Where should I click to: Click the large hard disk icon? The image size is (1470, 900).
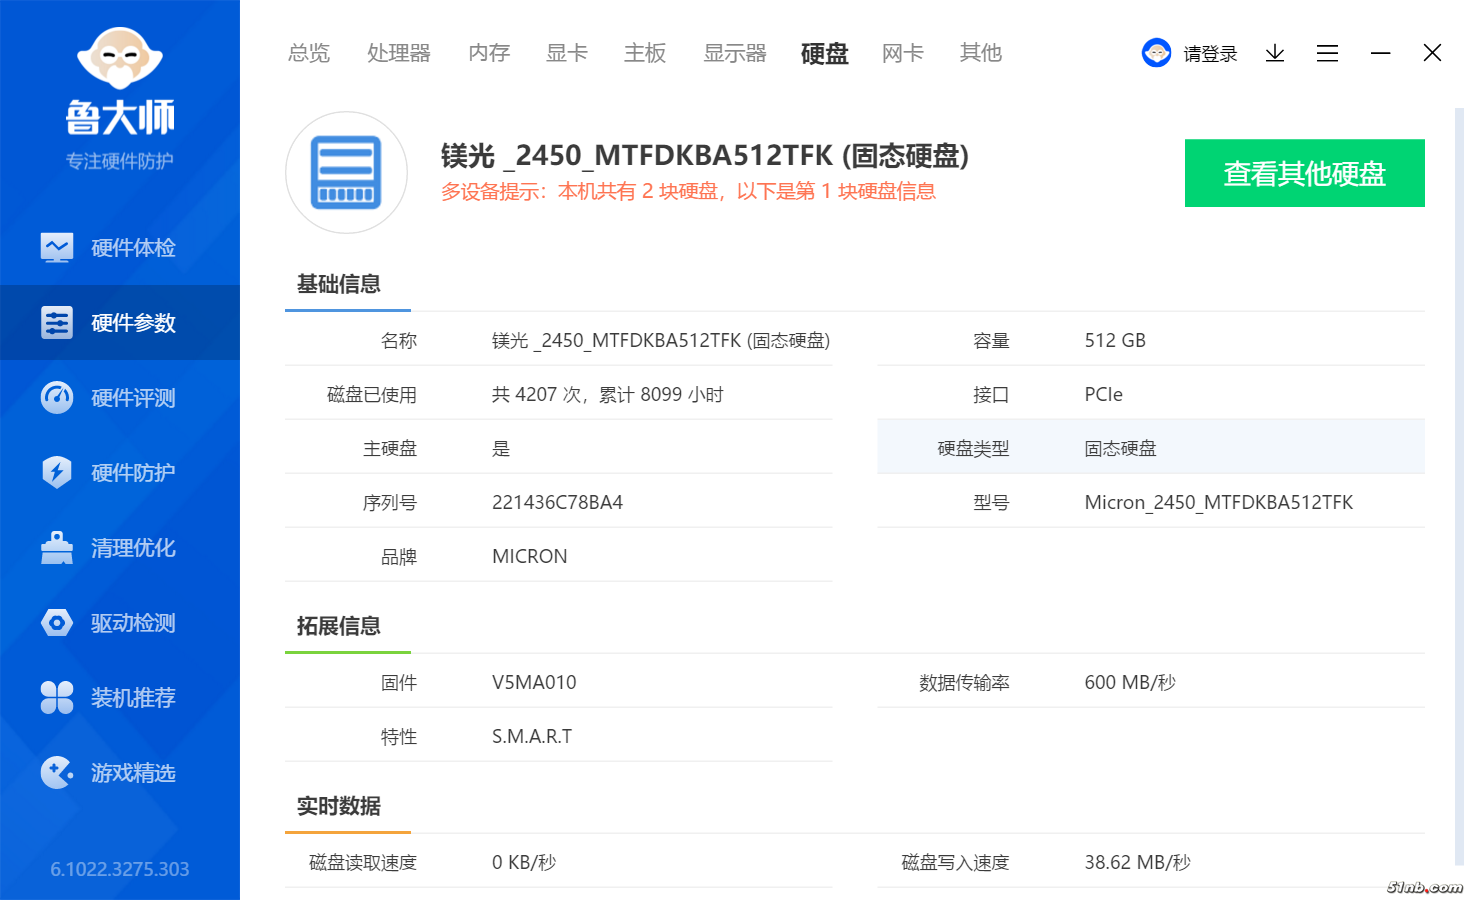click(x=346, y=172)
